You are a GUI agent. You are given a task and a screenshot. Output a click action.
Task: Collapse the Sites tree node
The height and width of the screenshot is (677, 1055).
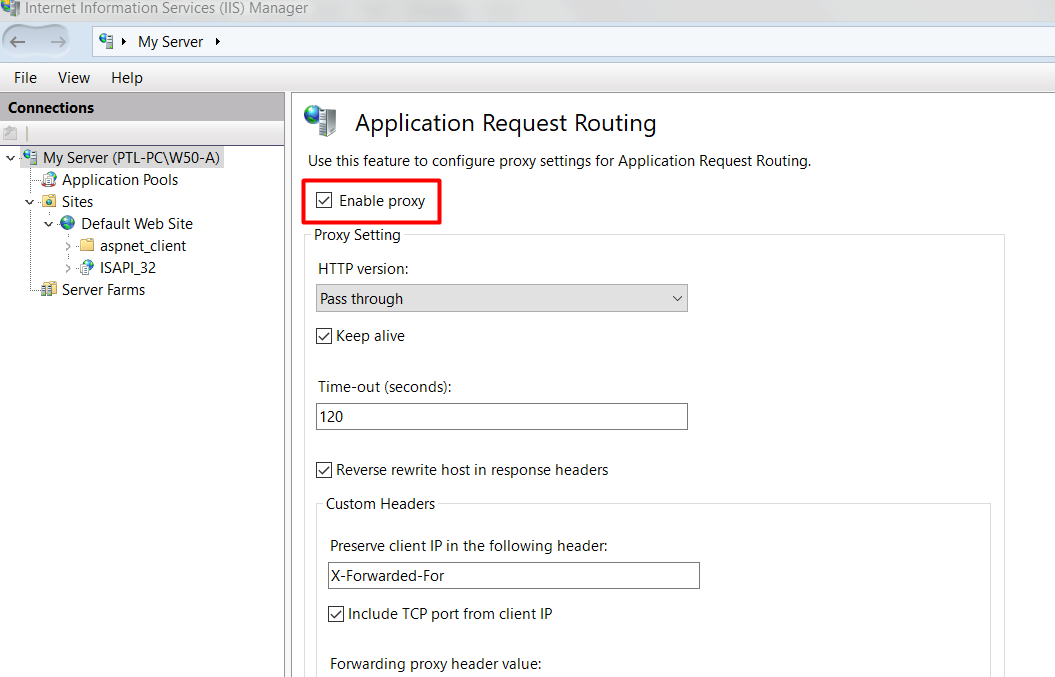[30, 202]
